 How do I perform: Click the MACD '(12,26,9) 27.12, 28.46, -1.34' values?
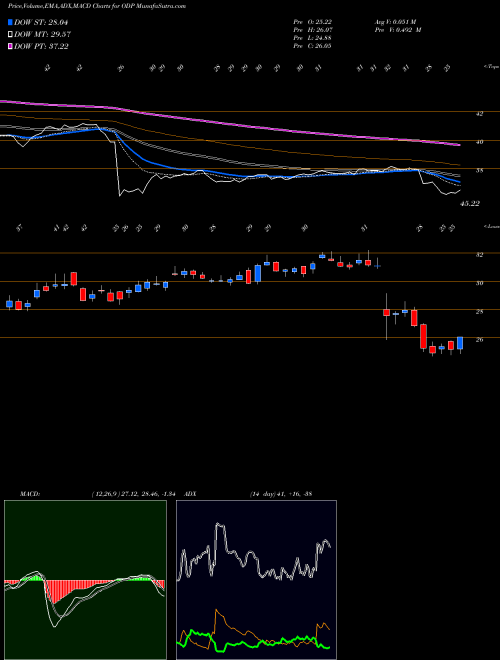coord(136,494)
